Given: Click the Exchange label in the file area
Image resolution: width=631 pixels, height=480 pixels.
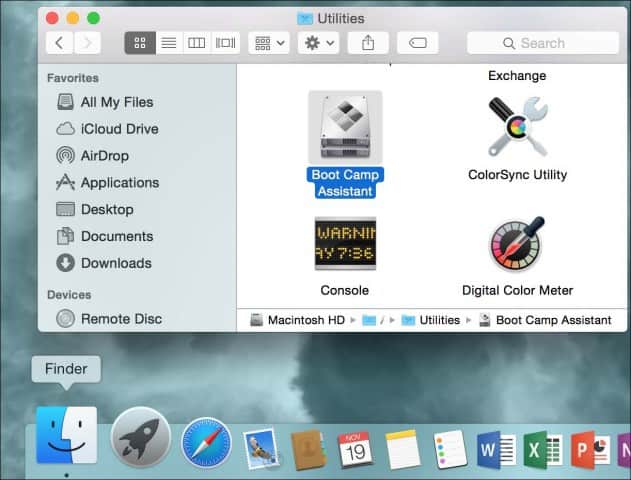Looking at the screenshot, I should click(517, 76).
